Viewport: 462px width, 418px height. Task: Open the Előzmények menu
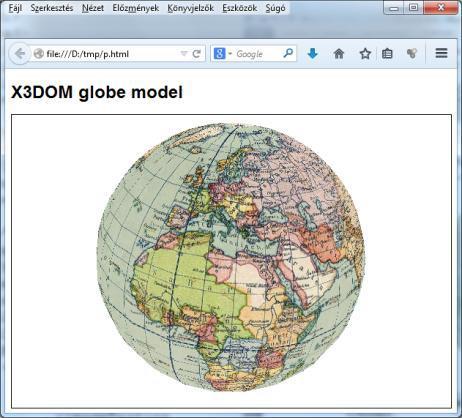[x=135, y=8]
